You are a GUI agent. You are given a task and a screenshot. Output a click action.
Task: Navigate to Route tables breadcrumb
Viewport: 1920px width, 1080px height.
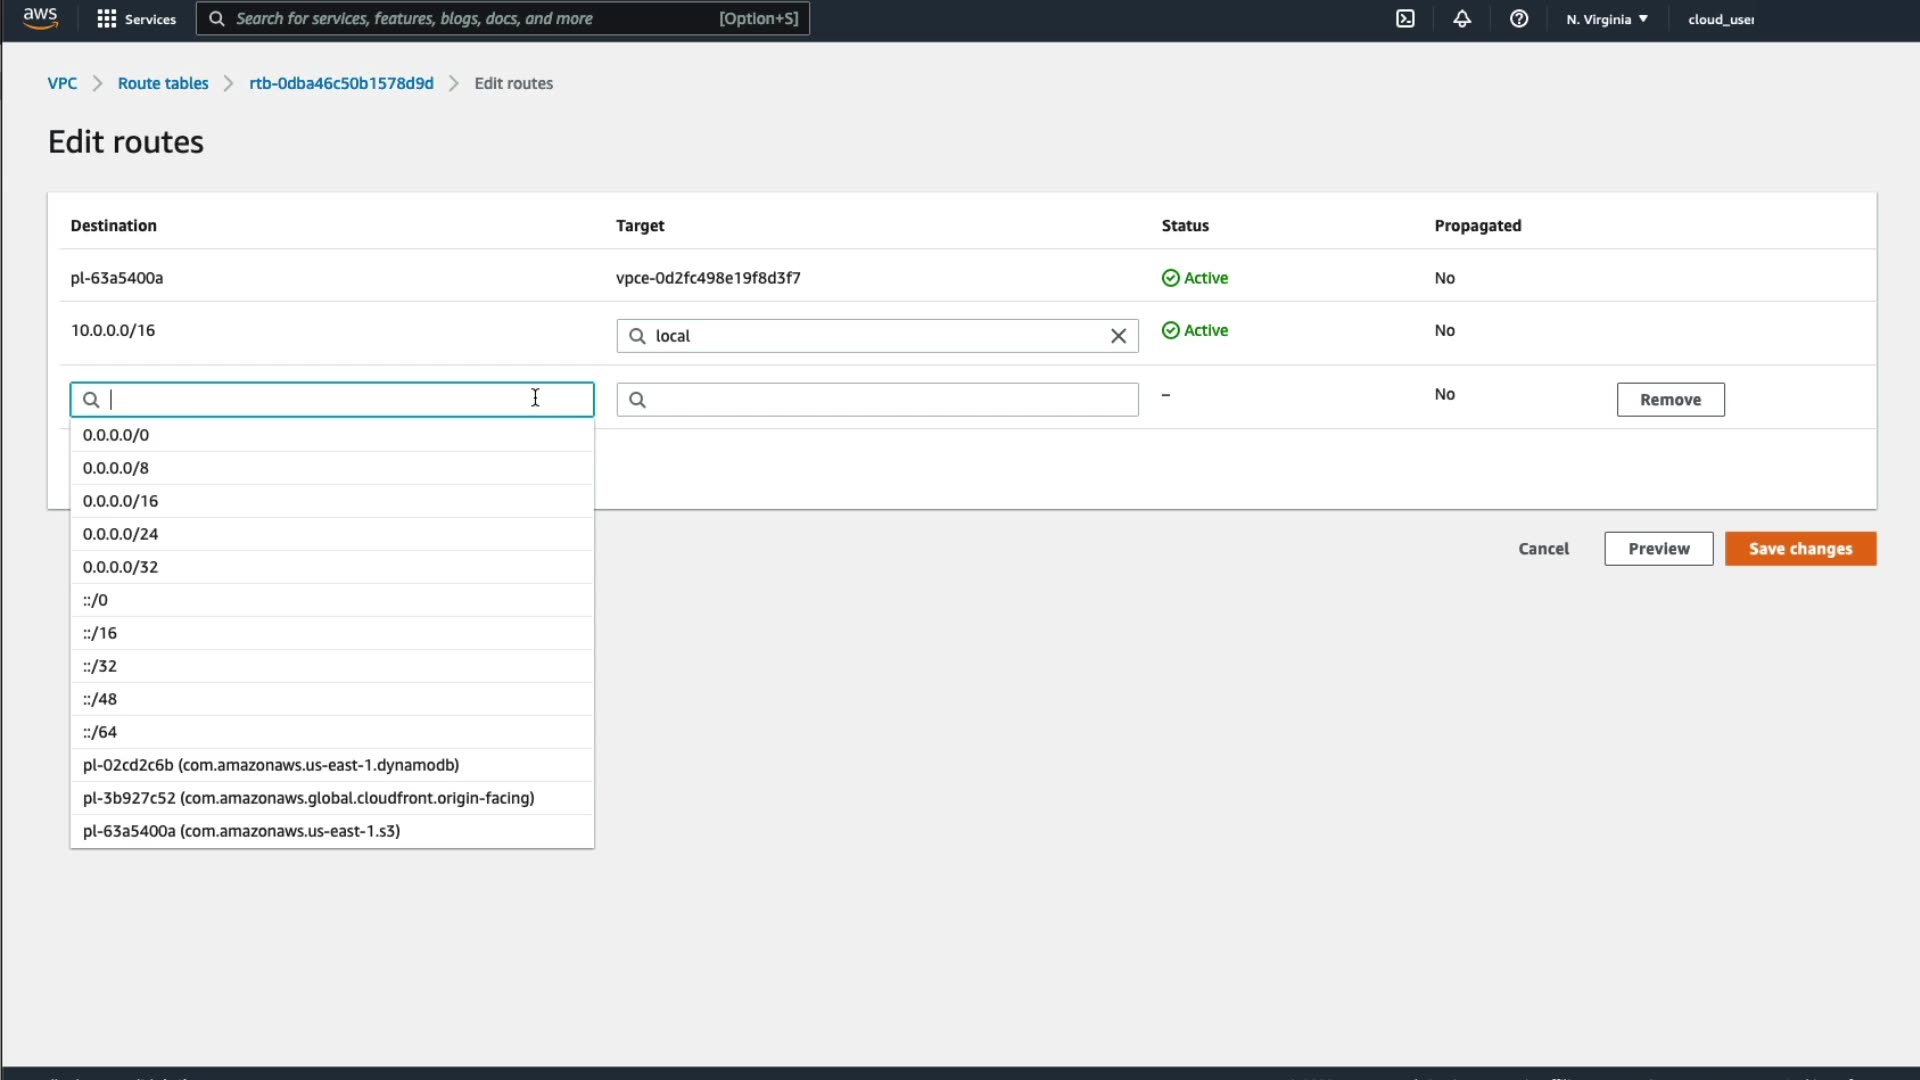[163, 83]
